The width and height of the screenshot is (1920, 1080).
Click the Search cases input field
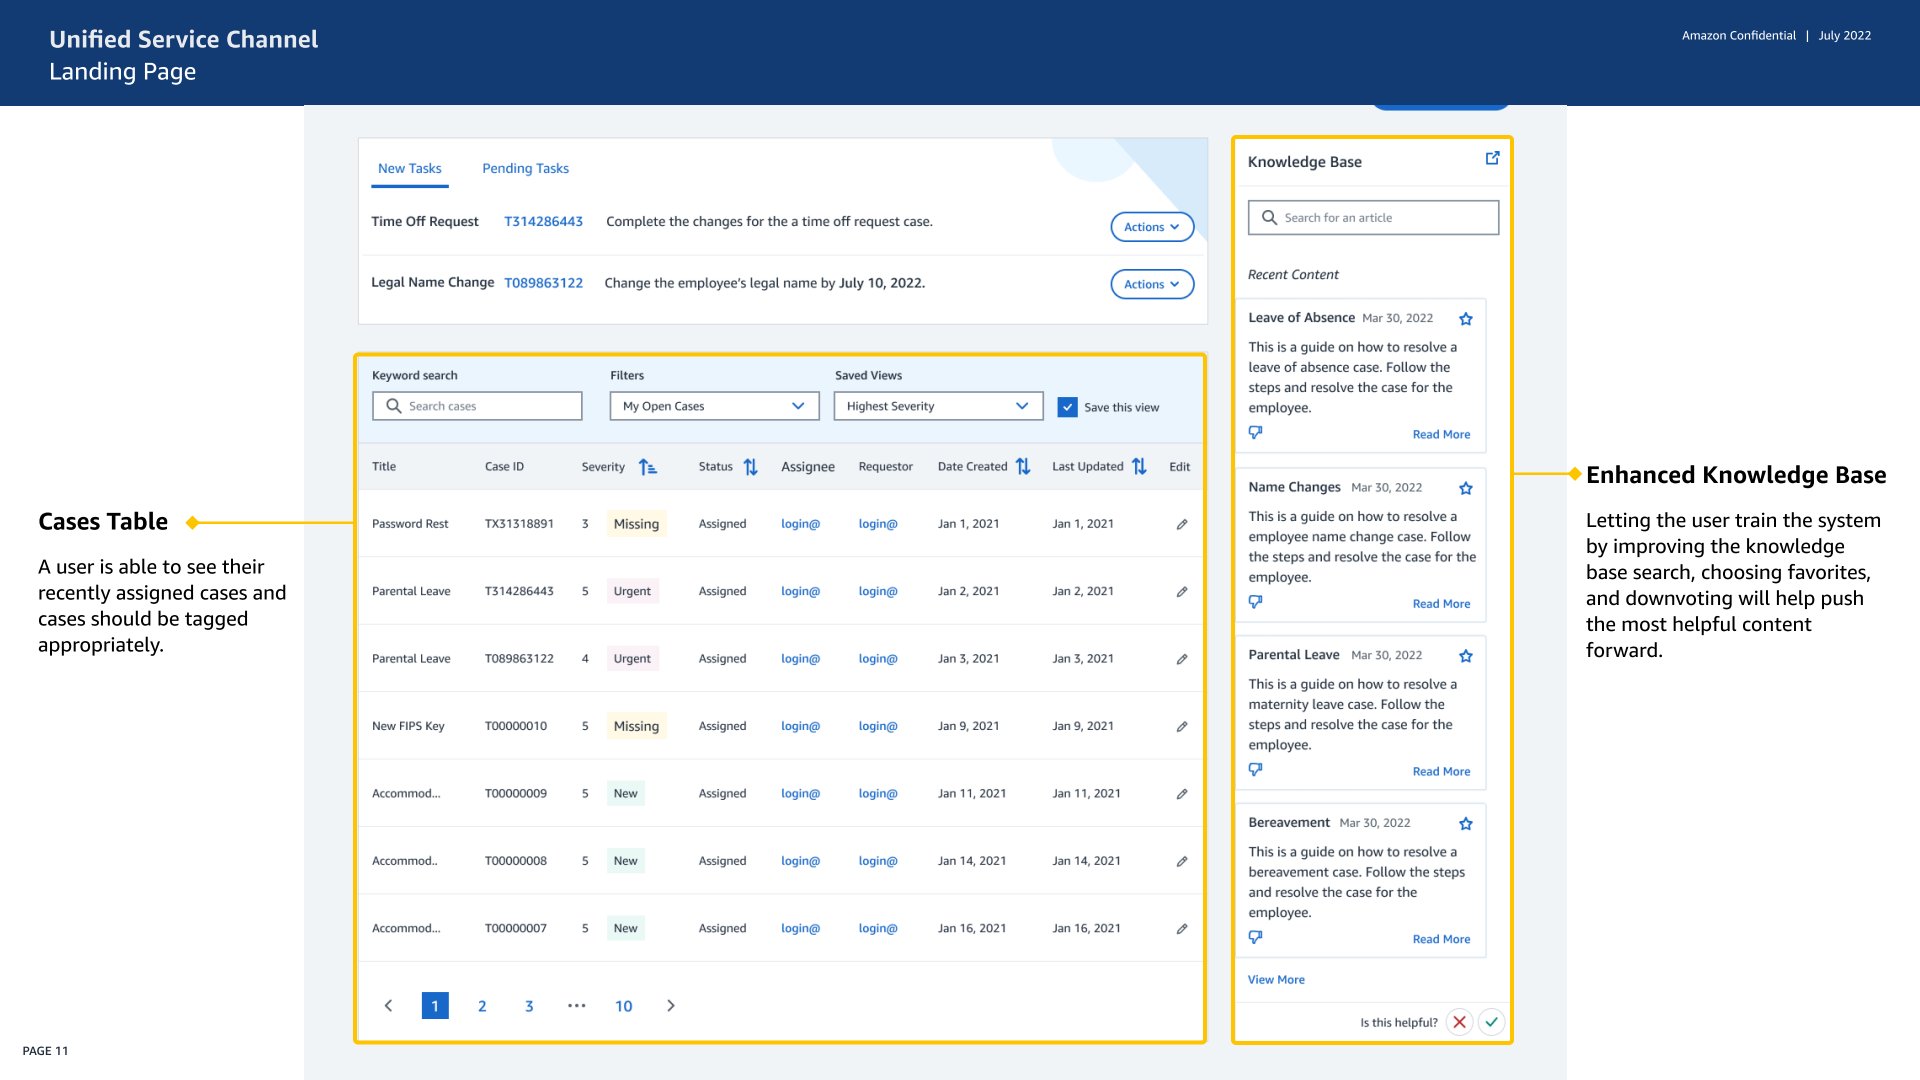478,406
